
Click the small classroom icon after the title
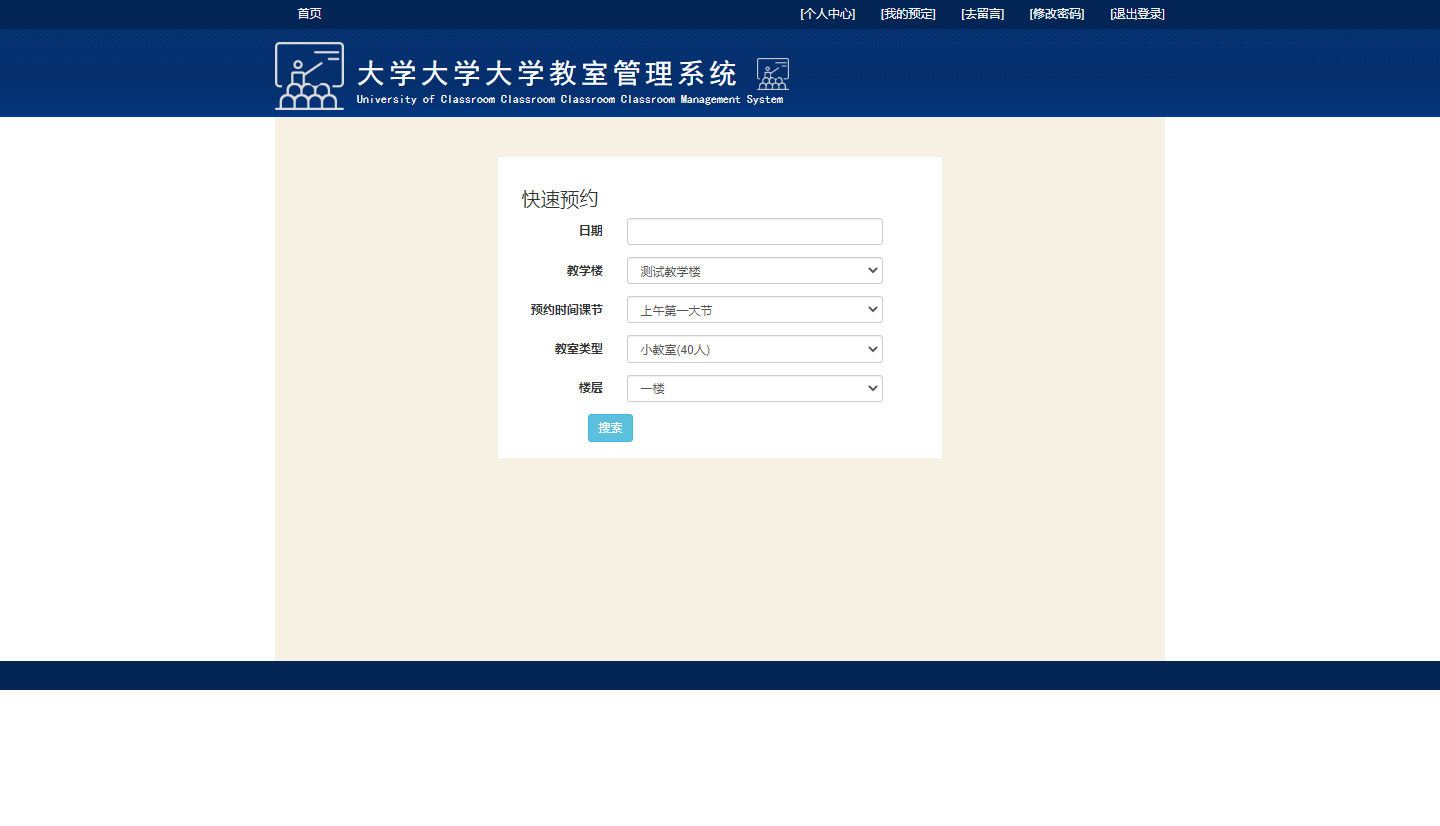coord(773,74)
